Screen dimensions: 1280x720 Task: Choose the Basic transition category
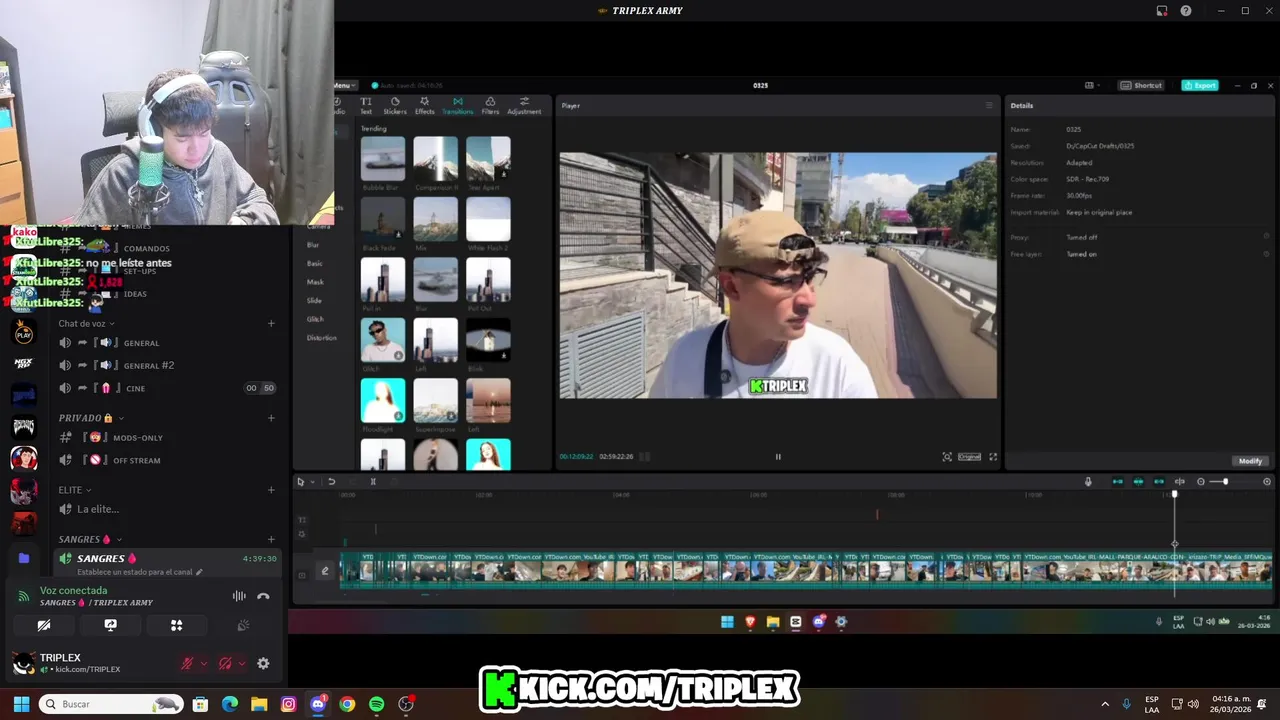click(x=315, y=263)
